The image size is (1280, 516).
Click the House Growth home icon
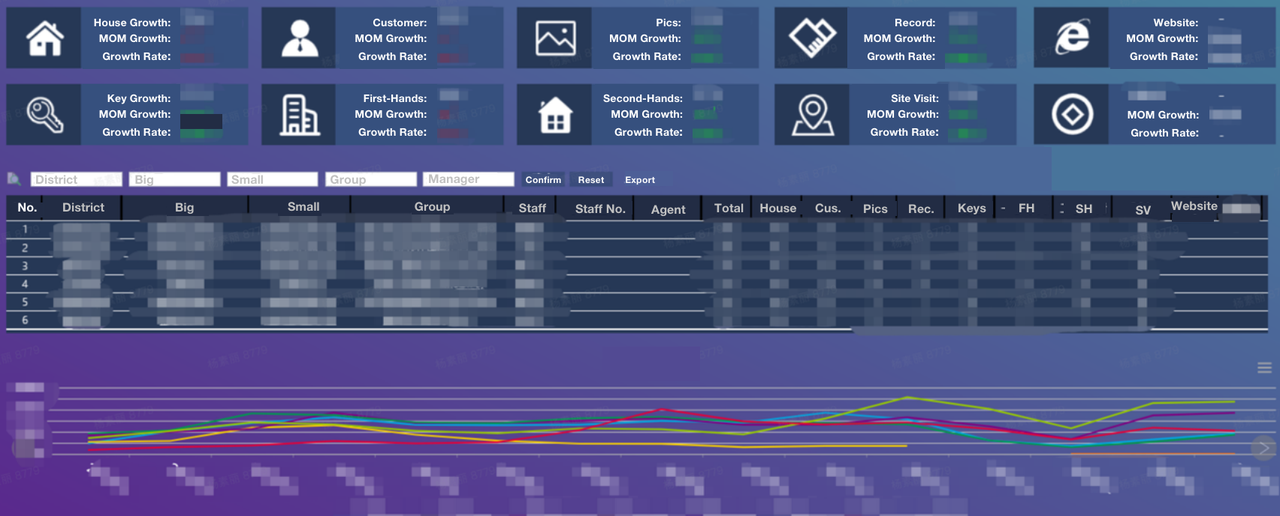coord(45,39)
